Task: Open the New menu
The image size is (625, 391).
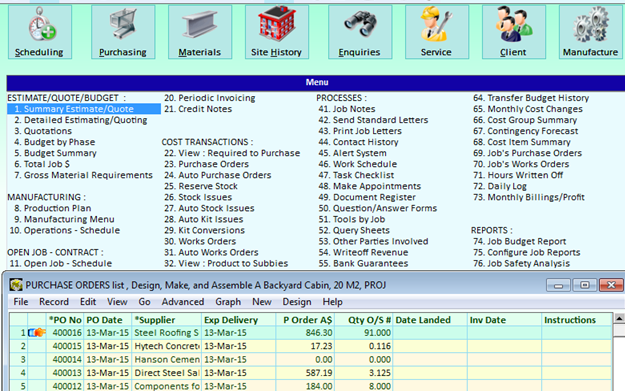Action: (x=262, y=302)
